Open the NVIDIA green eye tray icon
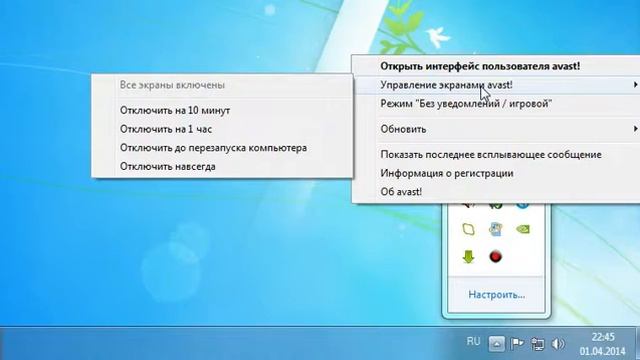The width and height of the screenshot is (640, 360). click(x=522, y=229)
